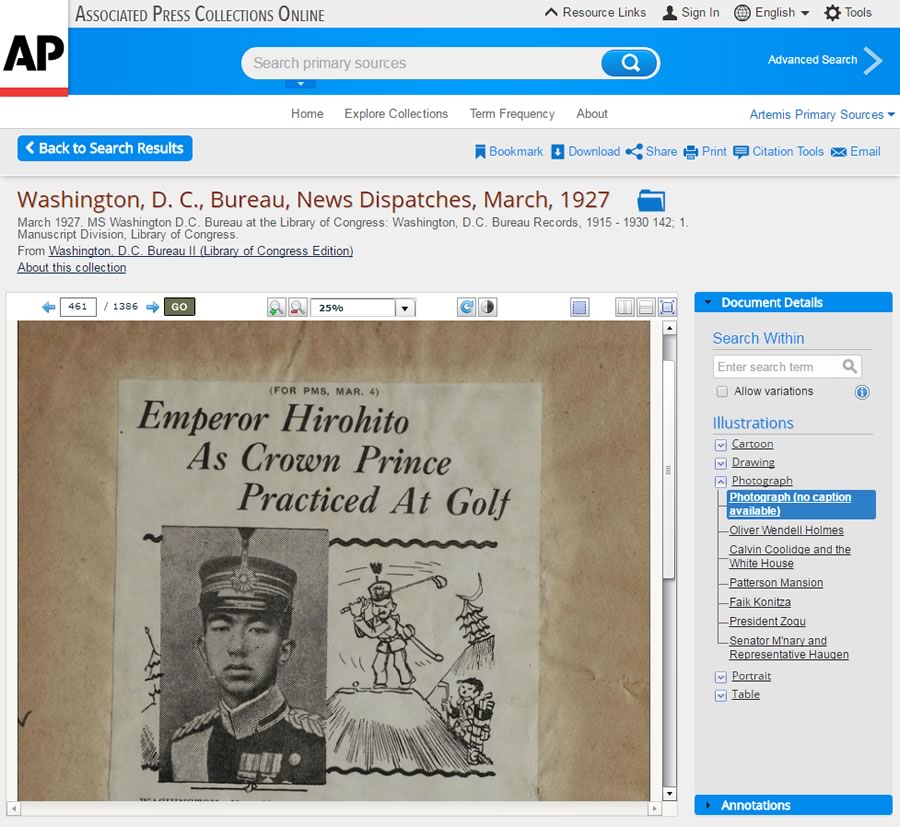Open search options dropdown under search bar
Viewport: 900px width, 827px height.
point(300,84)
